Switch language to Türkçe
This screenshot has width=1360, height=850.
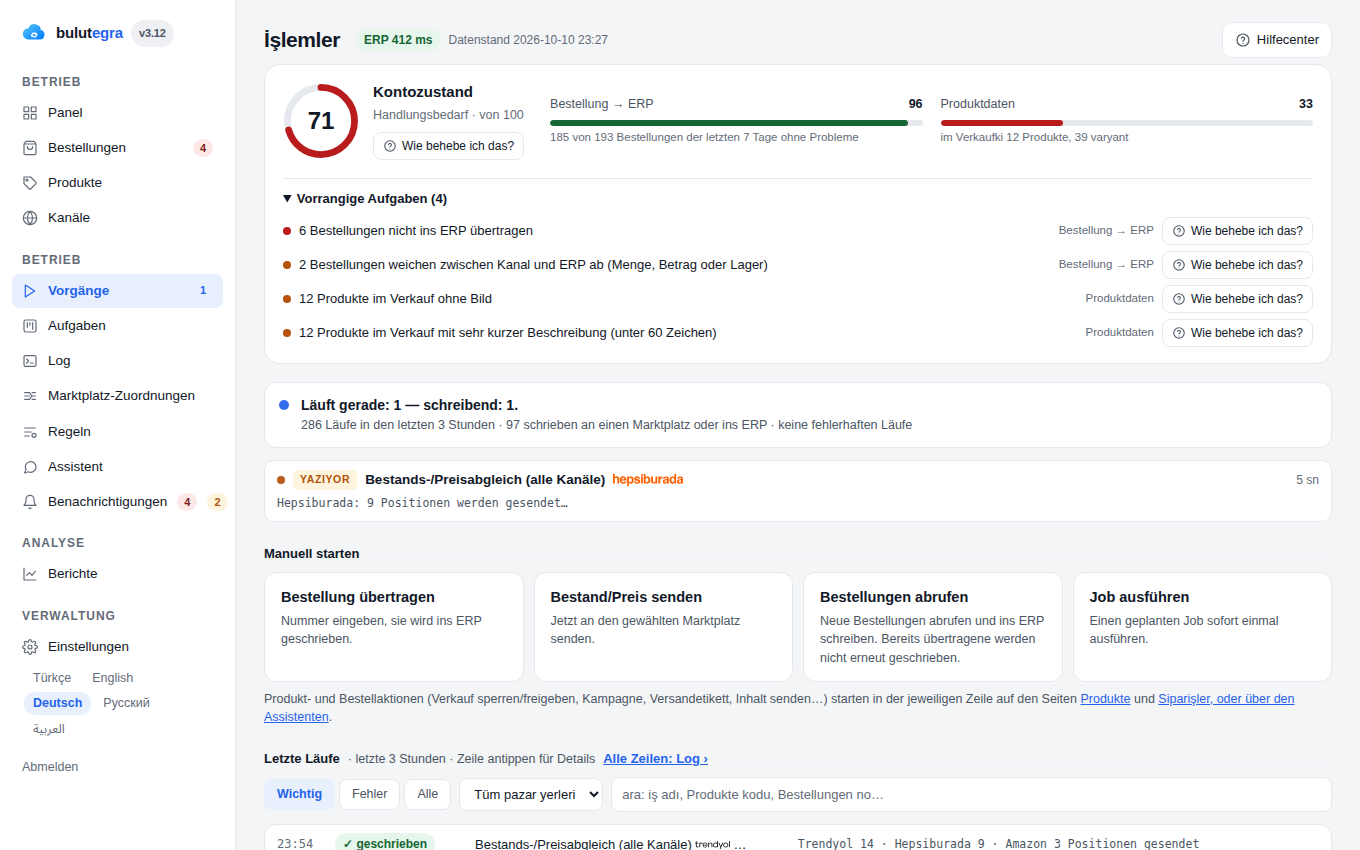(x=52, y=678)
